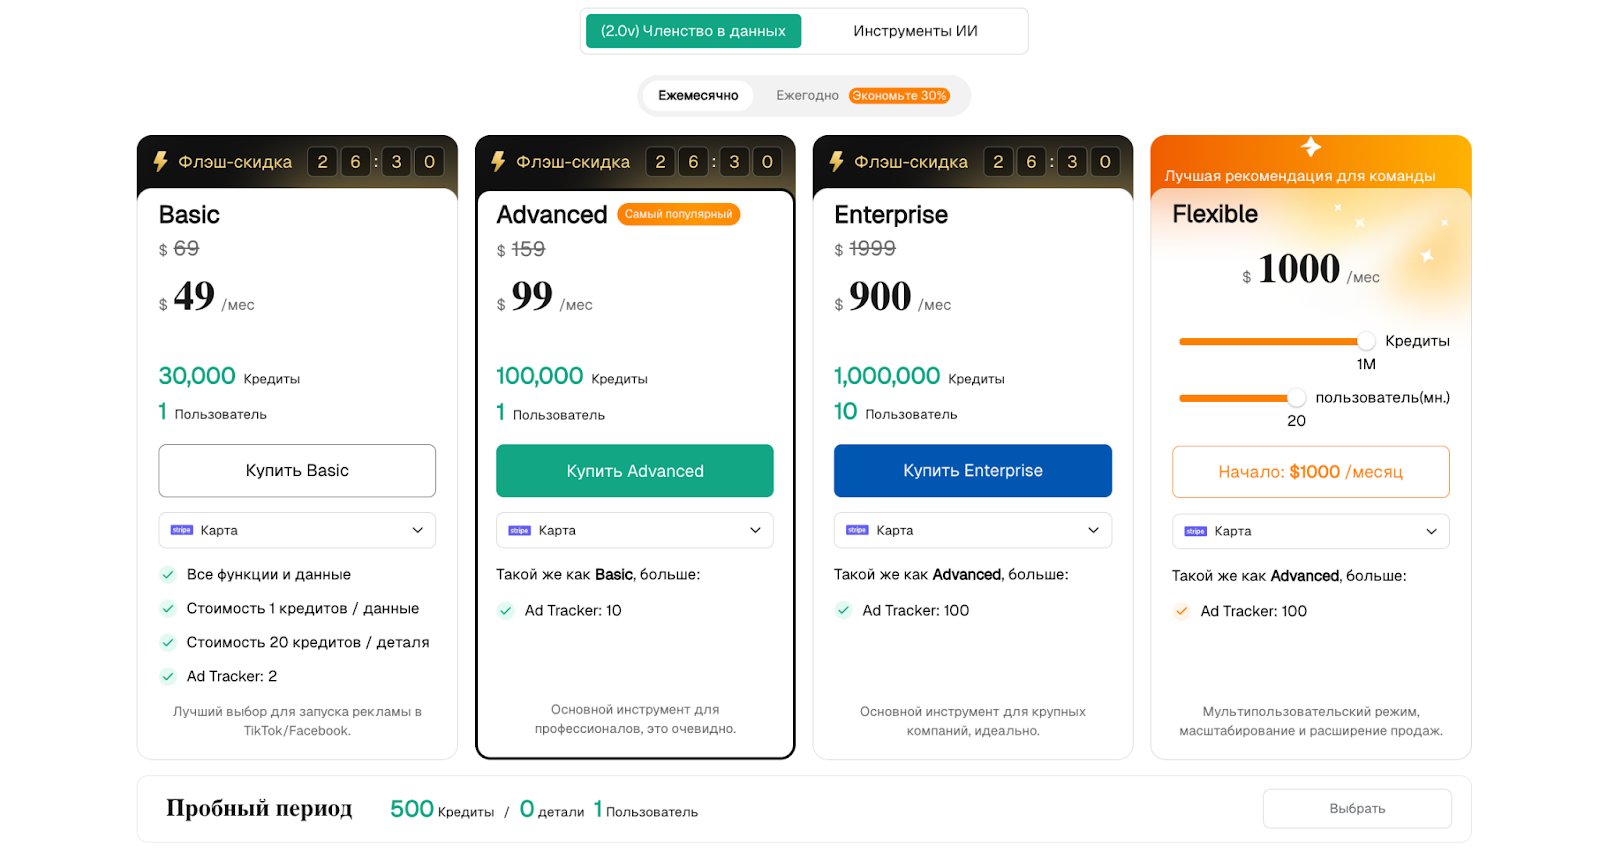Click Выбрать for the trial period

pos(1357,808)
